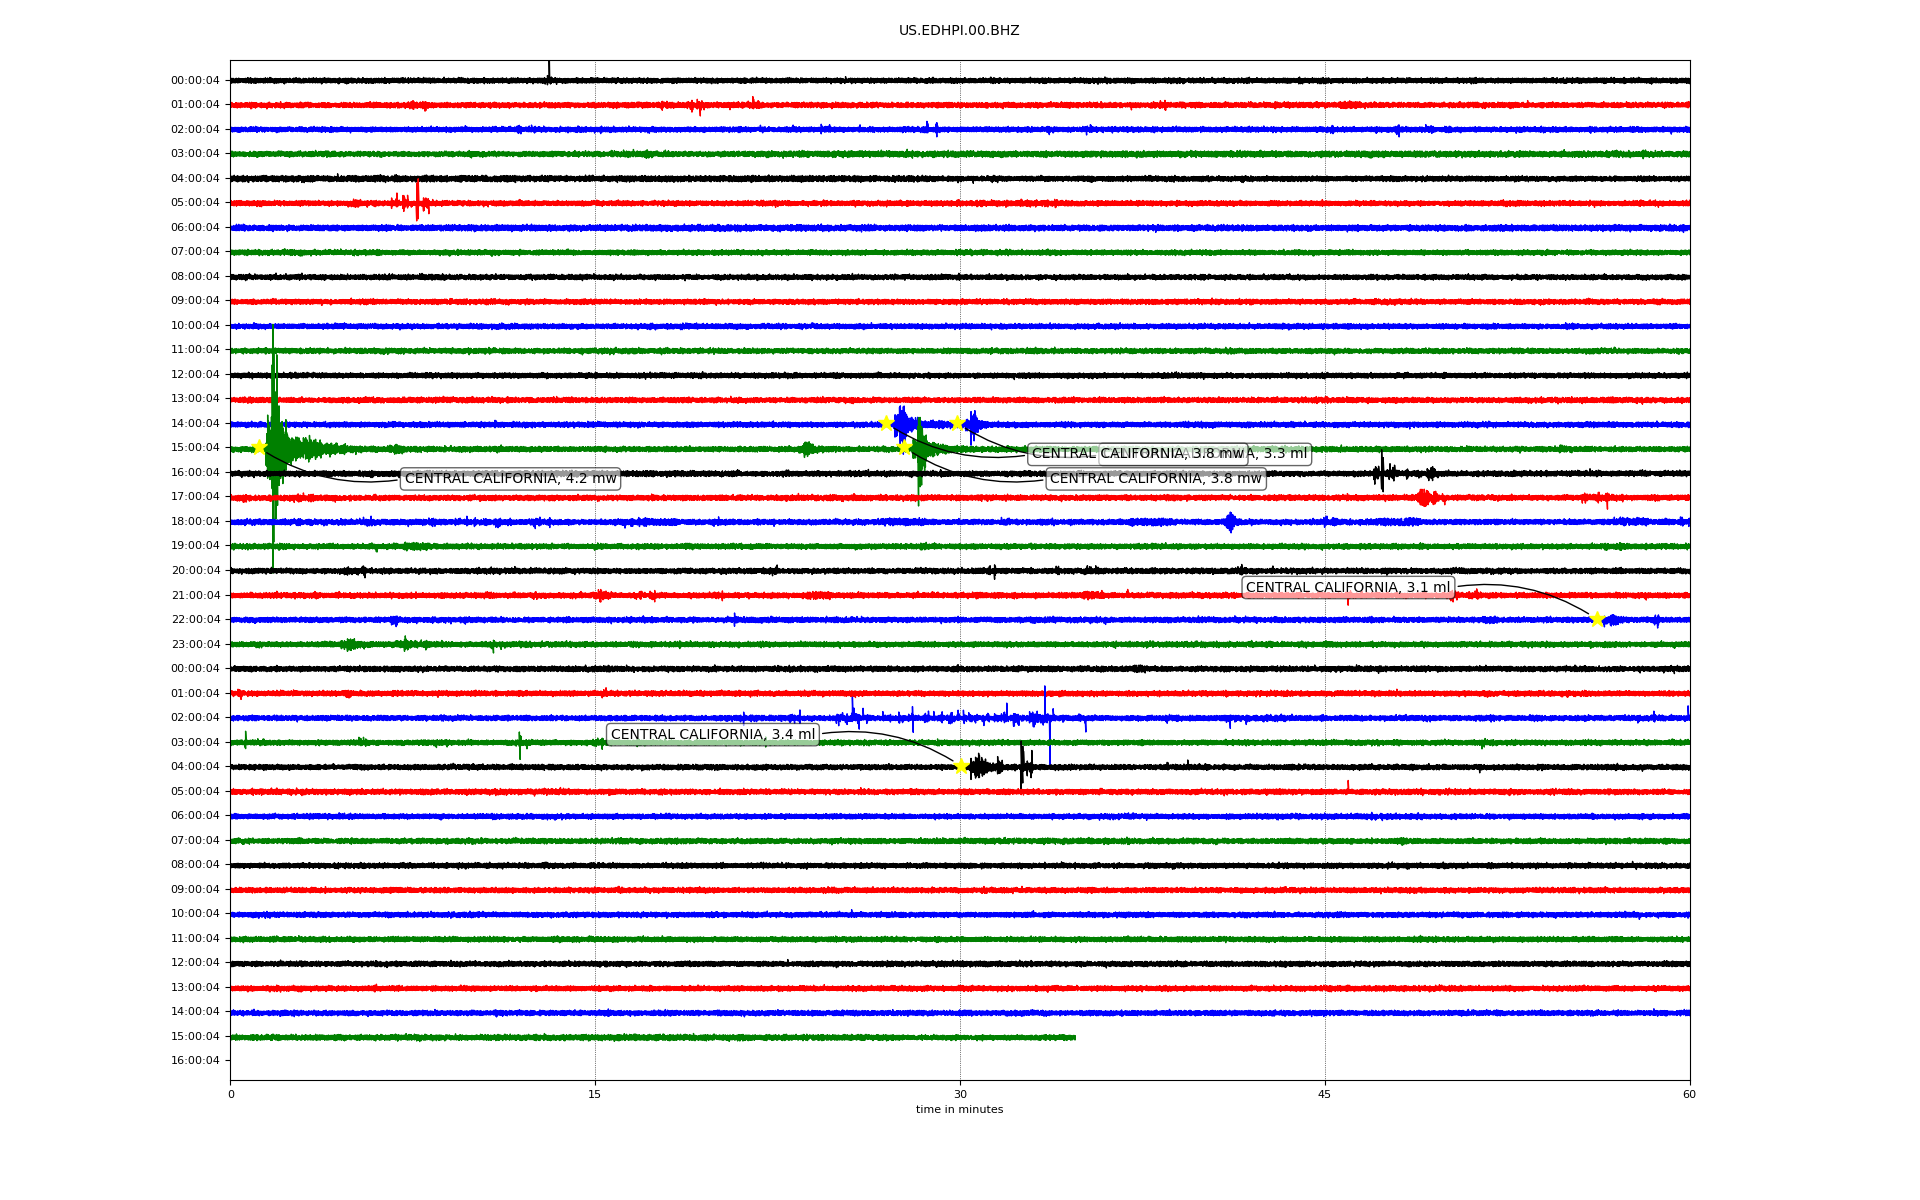Image resolution: width=1920 pixels, height=1200 pixels.
Task: Click the 20:00:04 row time label
Action: tap(195, 571)
